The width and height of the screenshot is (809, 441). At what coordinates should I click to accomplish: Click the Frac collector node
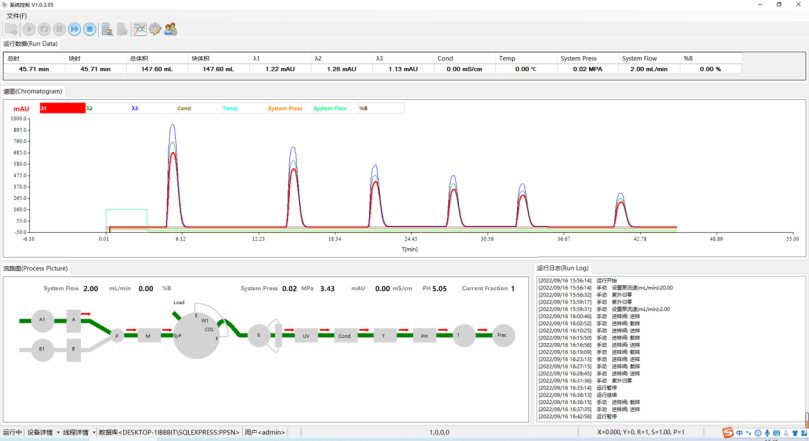pos(503,336)
